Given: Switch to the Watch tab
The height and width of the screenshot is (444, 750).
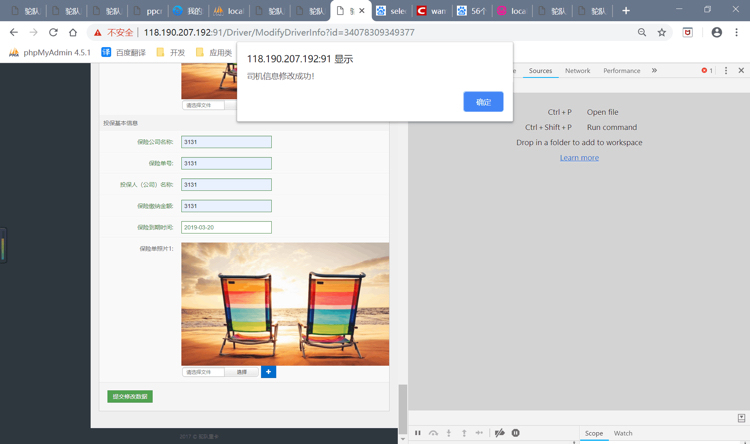Looking at the screenshot, I should pyautogui.click(x=623, y=433).
